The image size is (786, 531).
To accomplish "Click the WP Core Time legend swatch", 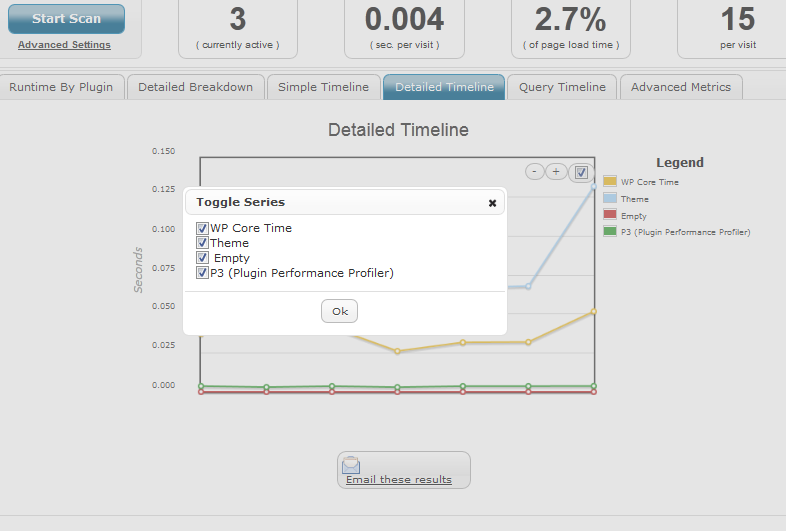I will [x=610, y=182].
